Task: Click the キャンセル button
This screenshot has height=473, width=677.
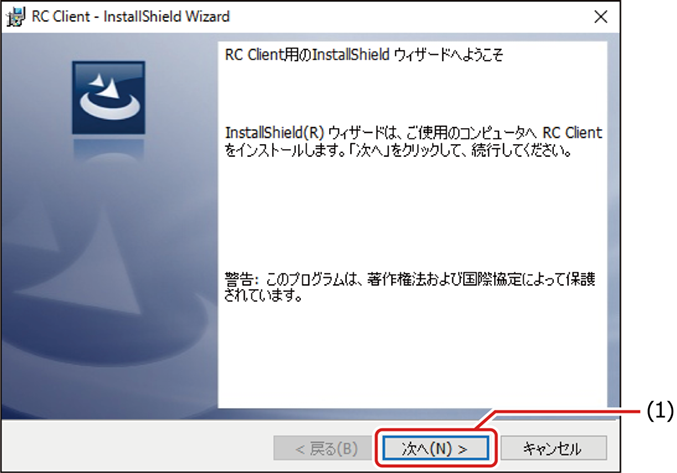Action: coord(554,448)
